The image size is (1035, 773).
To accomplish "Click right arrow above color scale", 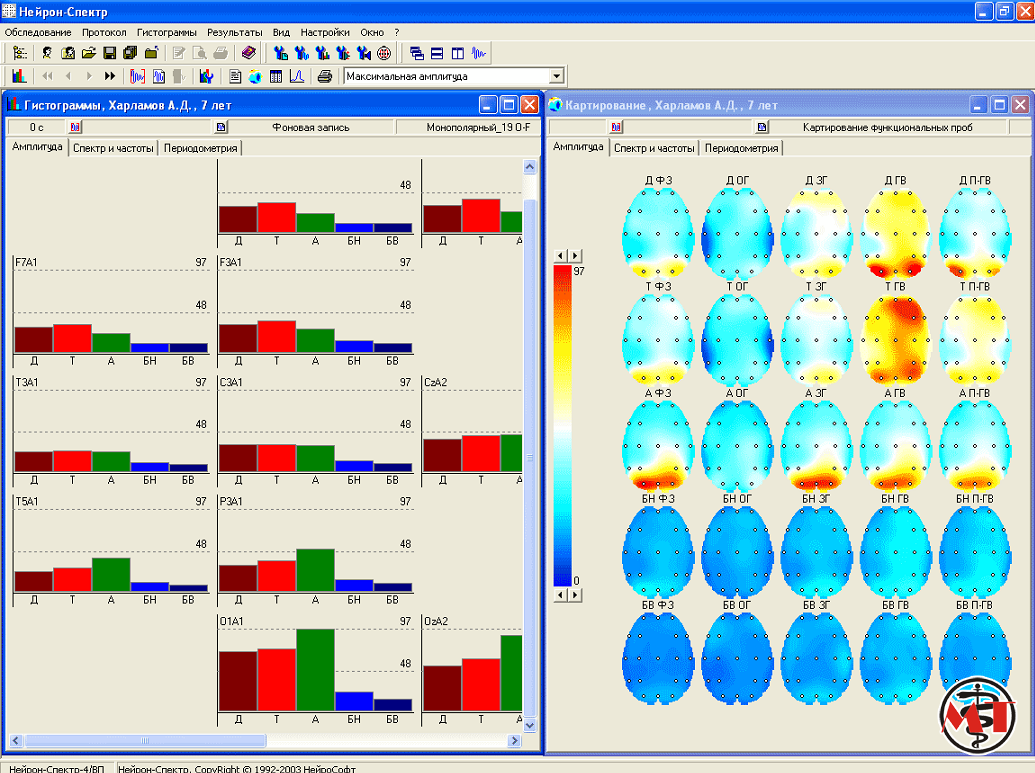I will click(x=575, y=255).
